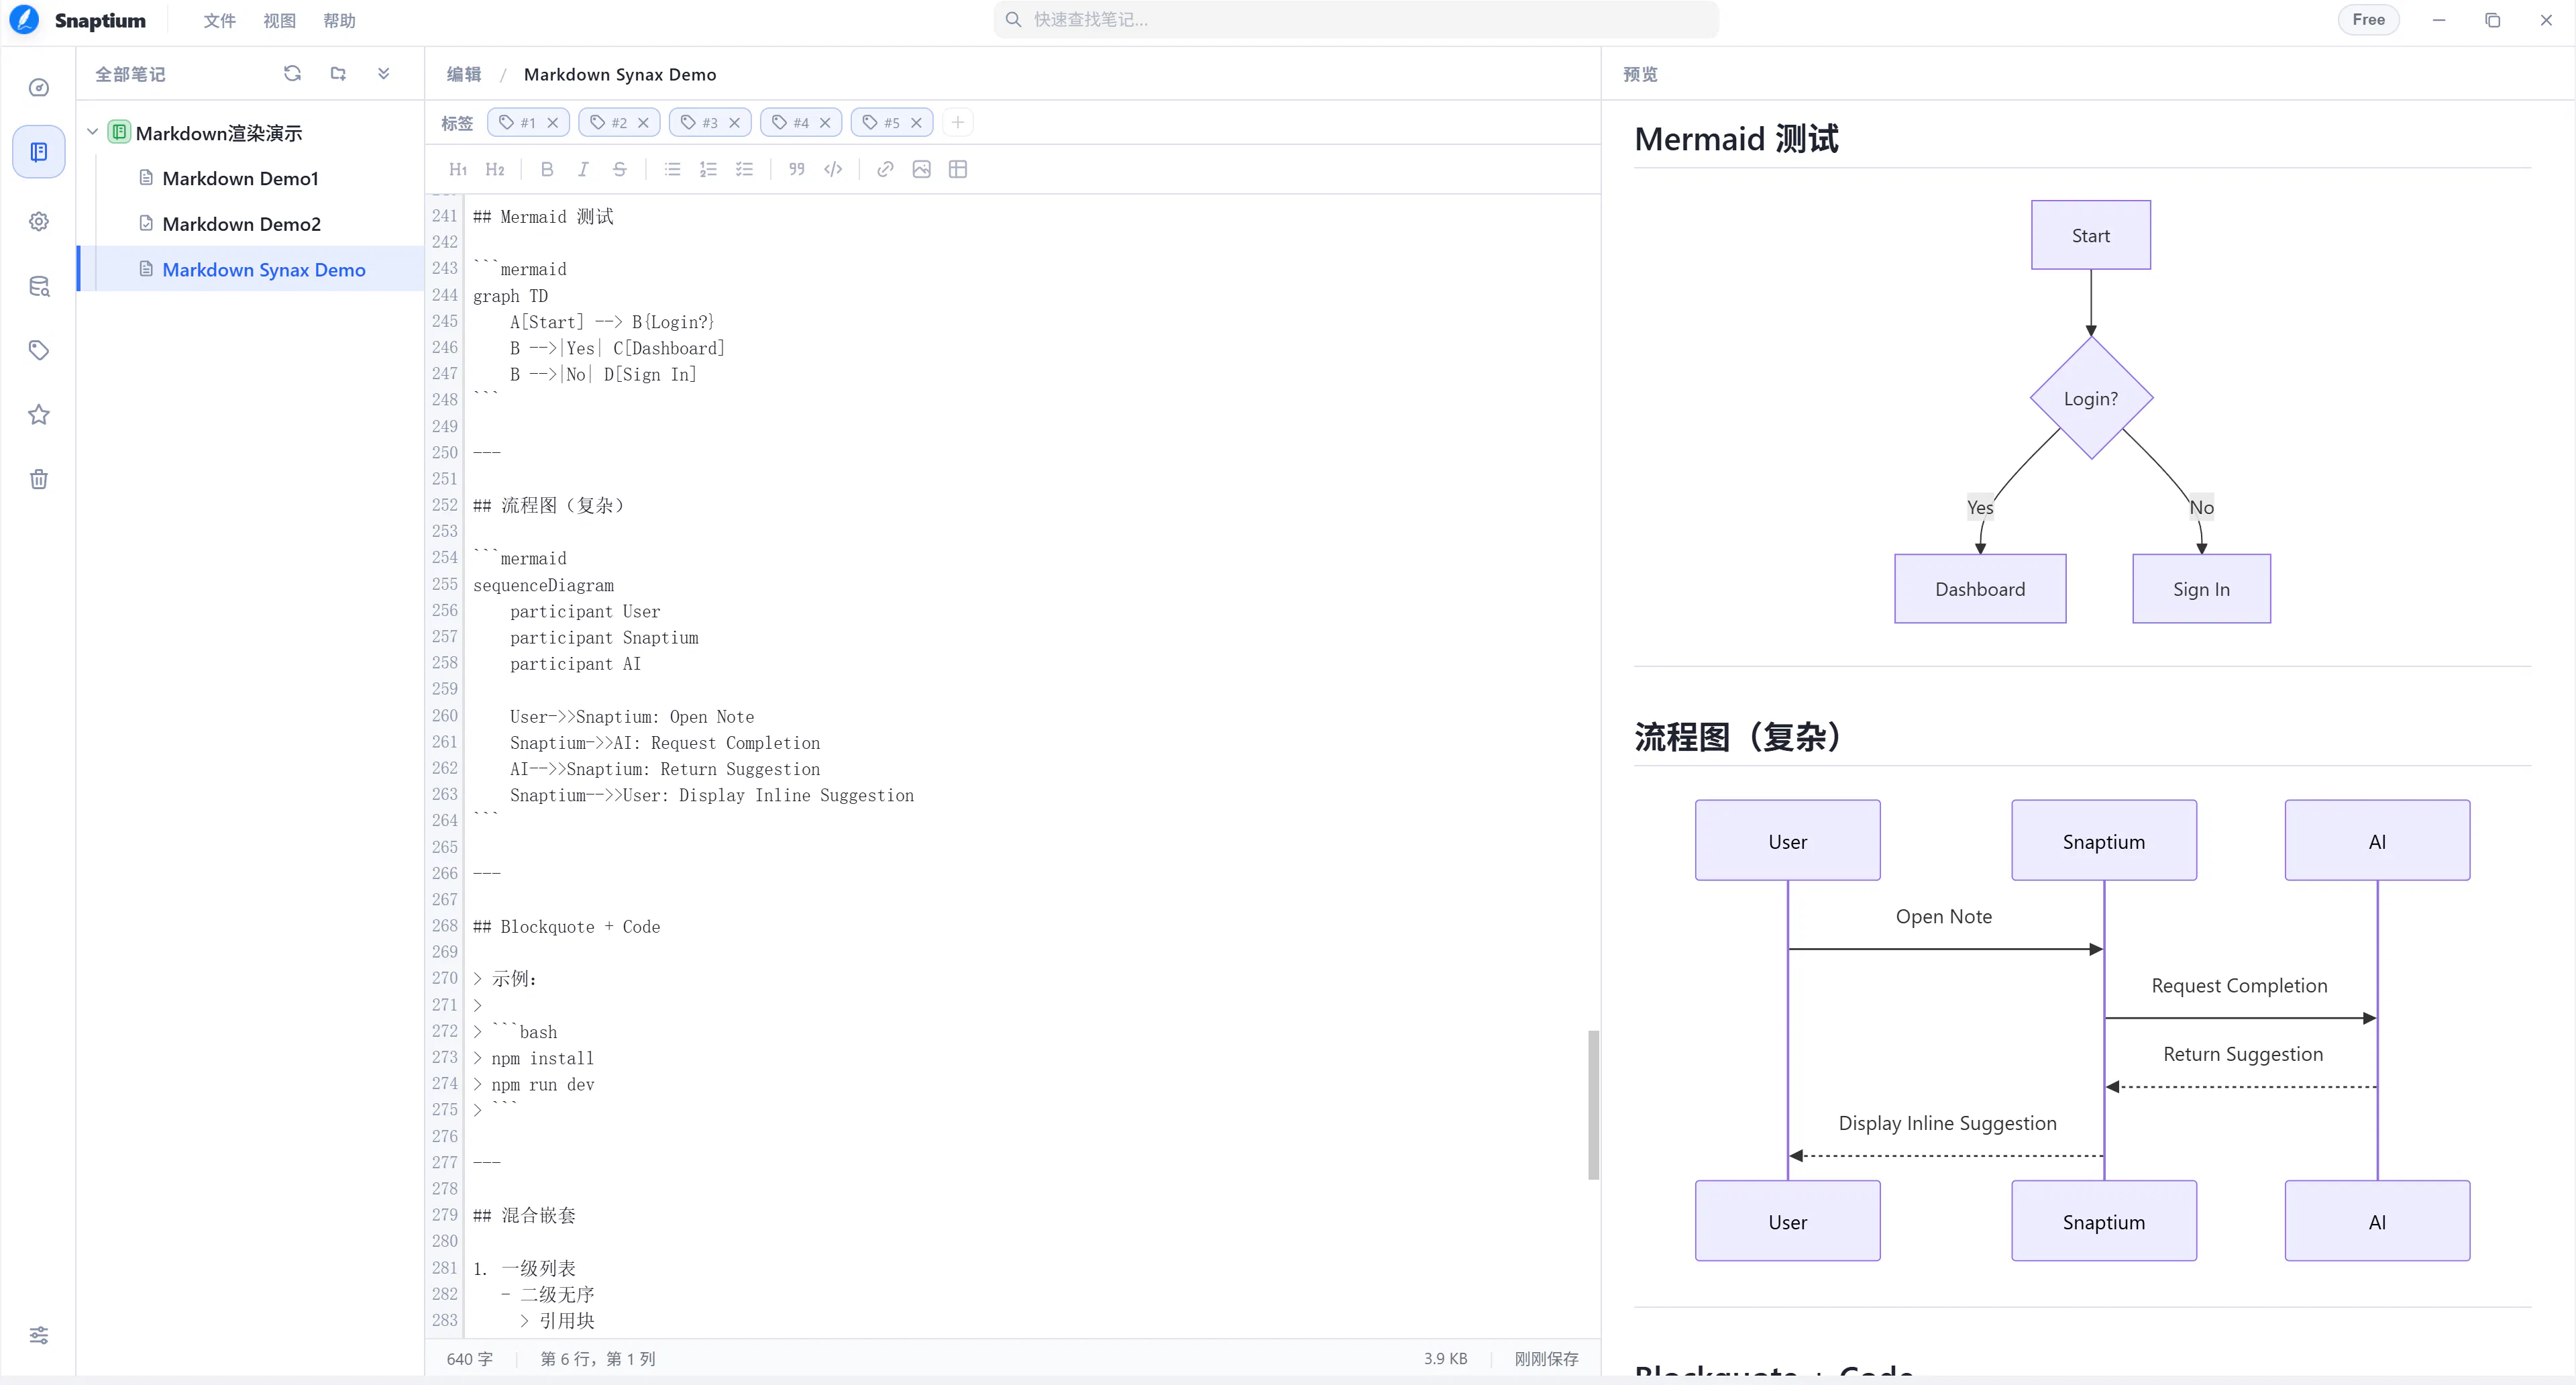This screenshot has height=1385, width=2576.
Task: Insert a numbered list
Action: tap(708, 169)
